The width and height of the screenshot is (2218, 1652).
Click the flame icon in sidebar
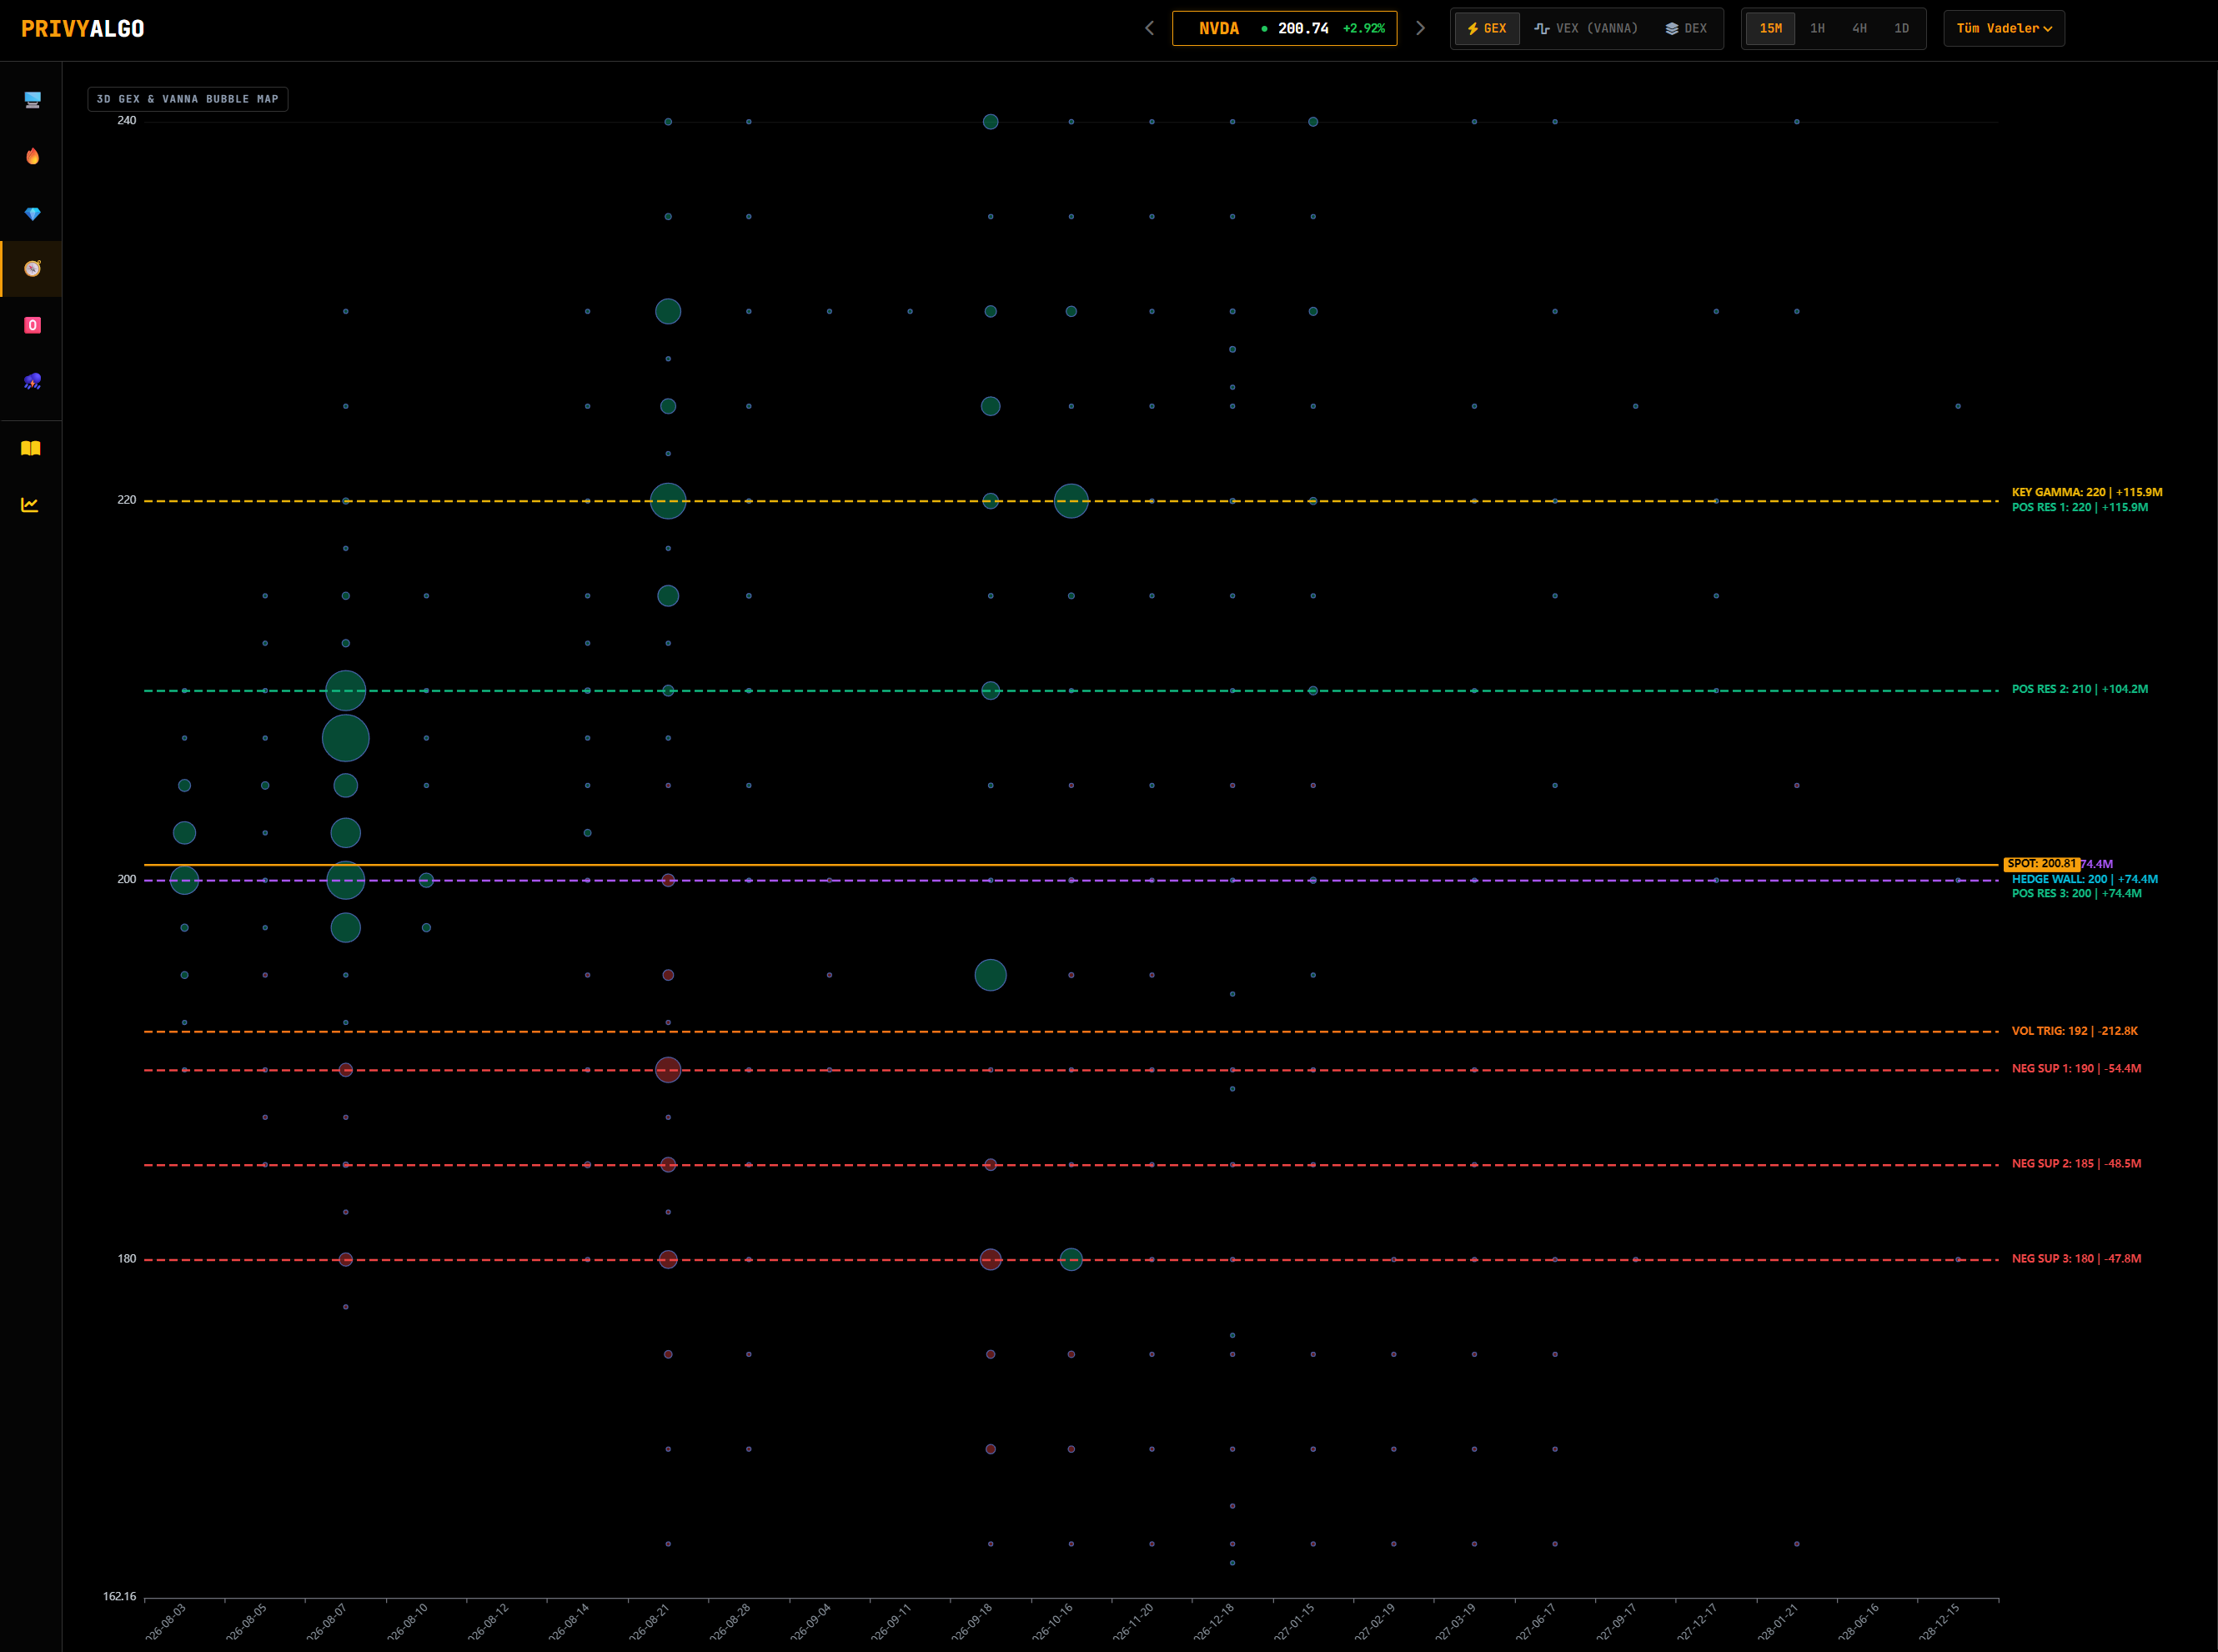tap(32, 156)
